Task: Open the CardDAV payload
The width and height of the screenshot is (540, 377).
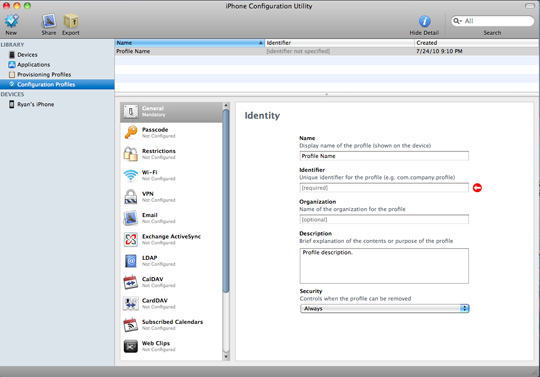Action: [x=171, y=303]
